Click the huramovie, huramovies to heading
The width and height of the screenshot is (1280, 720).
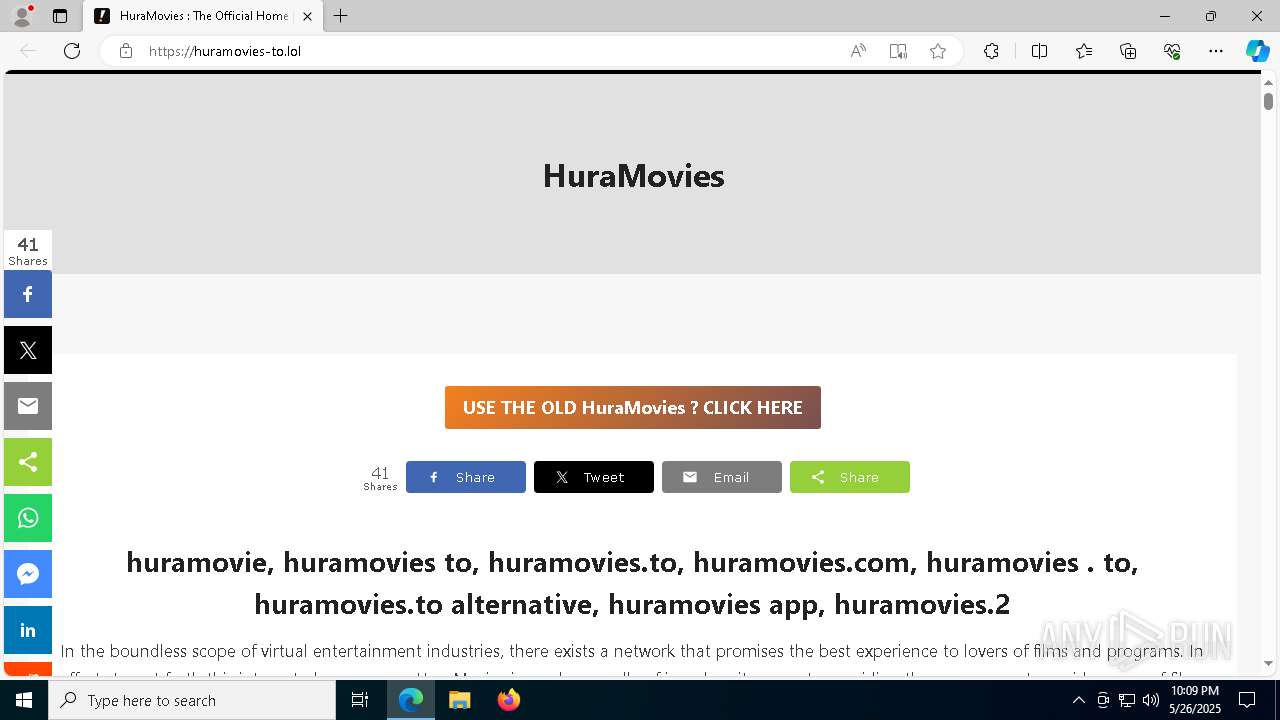632,583
